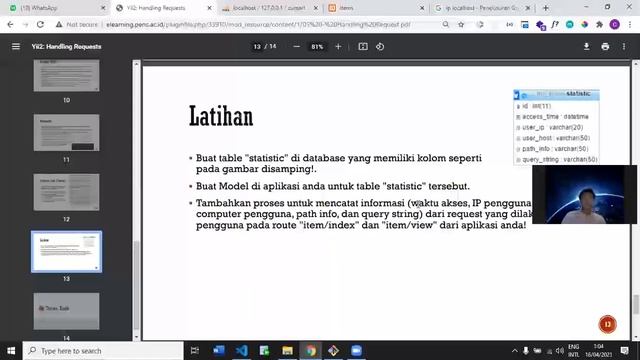Rotate the PDF counterclockwise
The image size is (640, 360).
[x=380, y=47]
